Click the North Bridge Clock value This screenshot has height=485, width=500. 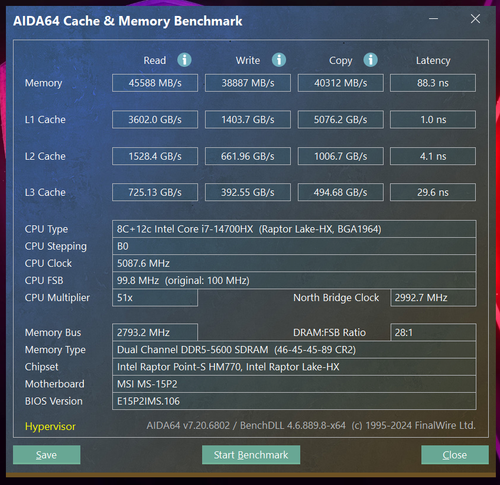click(x=433, y=298)
